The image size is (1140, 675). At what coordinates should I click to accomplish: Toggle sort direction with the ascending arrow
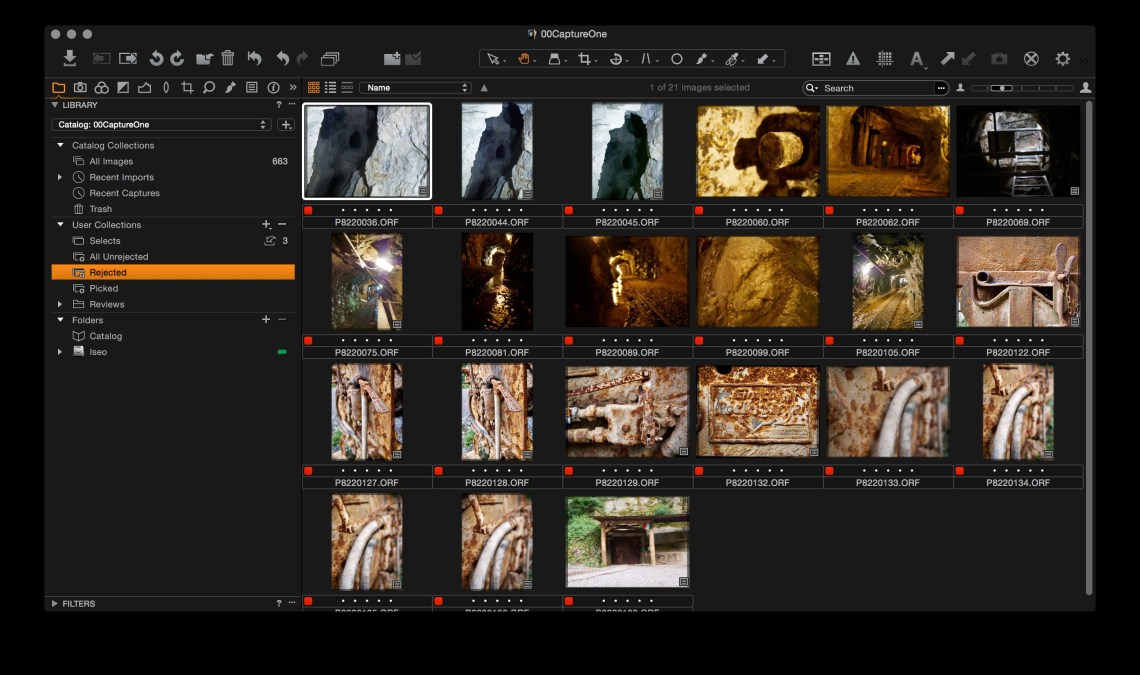[484, 88]
